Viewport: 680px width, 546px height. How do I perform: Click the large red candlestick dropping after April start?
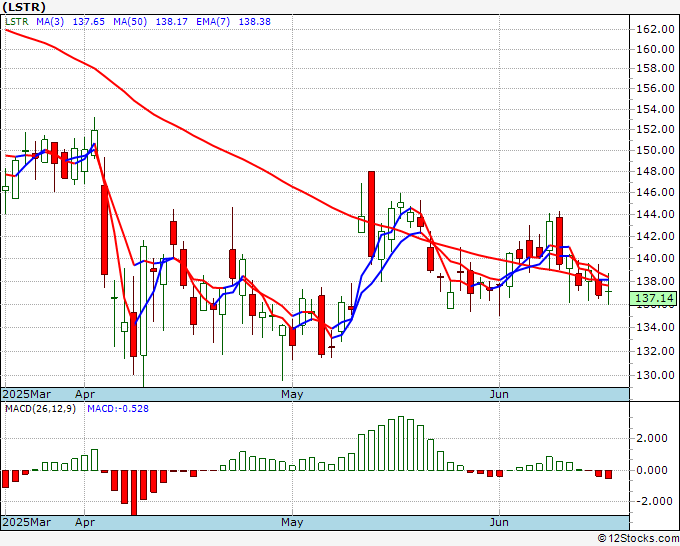coord(105,230)
